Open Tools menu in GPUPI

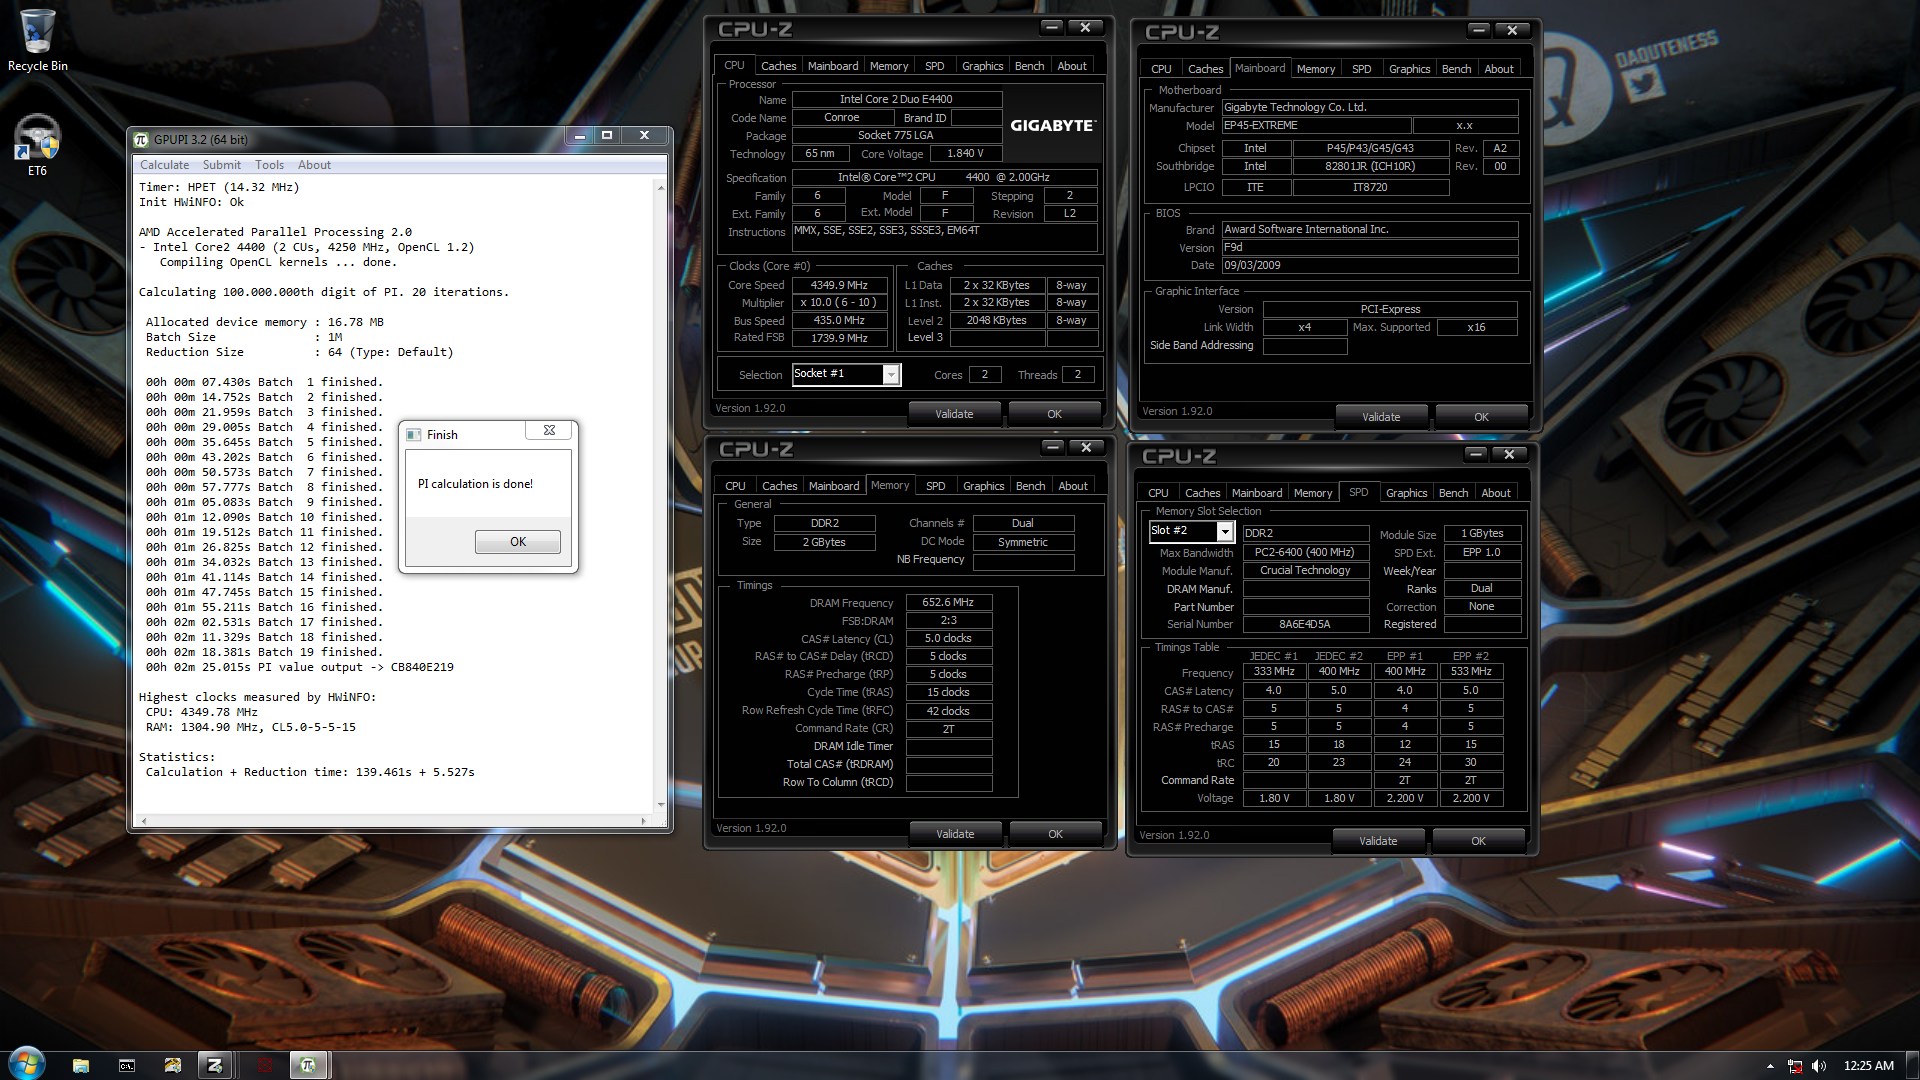(x=269, y=165)
